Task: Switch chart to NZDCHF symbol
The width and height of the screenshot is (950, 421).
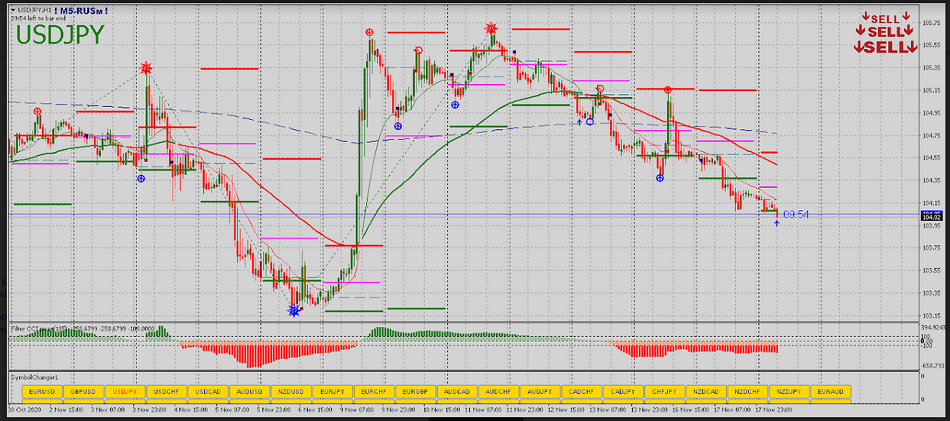Action: (x=747, y=392)
